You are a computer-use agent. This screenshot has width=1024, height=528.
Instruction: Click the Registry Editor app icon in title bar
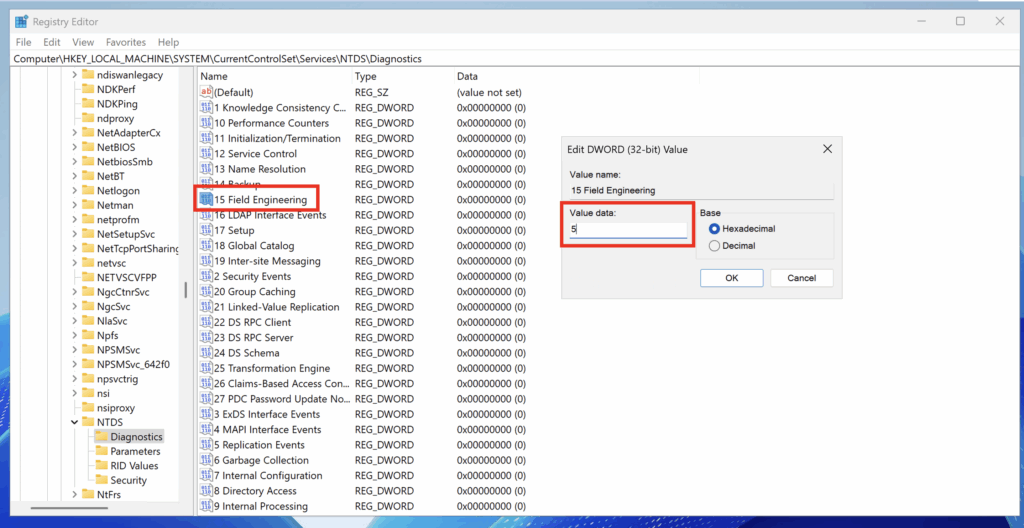(20, 21)
